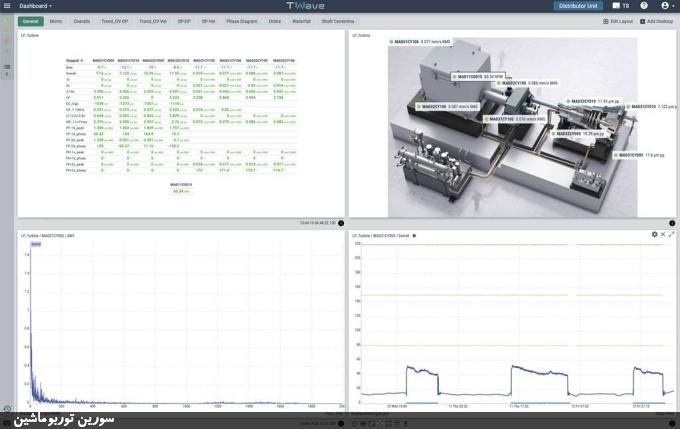Image resolution: width=680 pixels, height=429 pixels.
Task: Close the Overall trend chart panel
Action: tap(663, 234)
